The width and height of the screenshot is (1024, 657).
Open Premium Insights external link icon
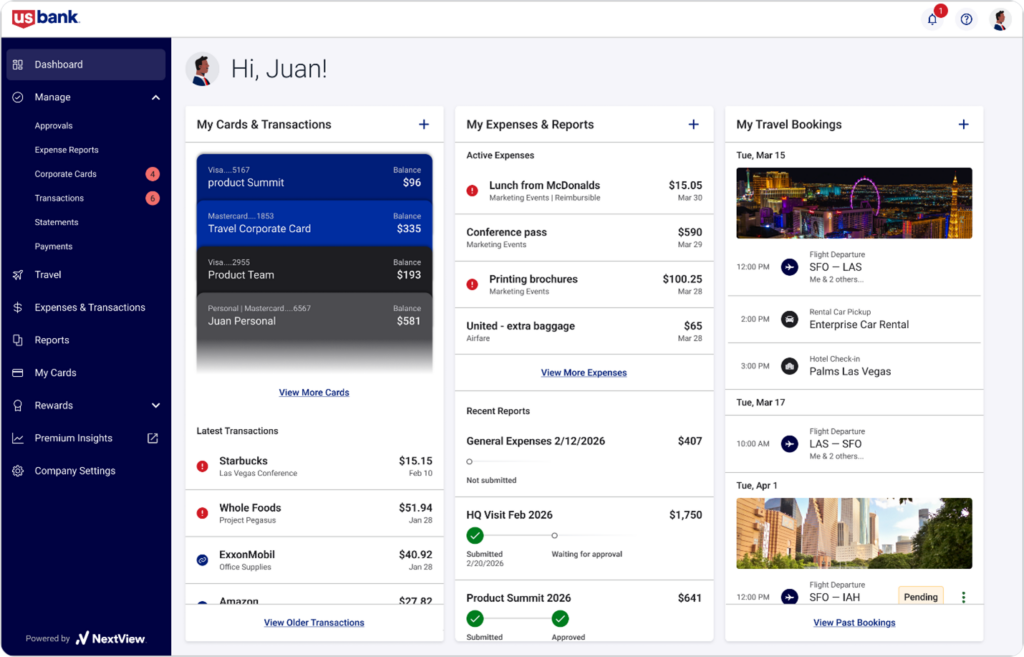pos(153,438)
